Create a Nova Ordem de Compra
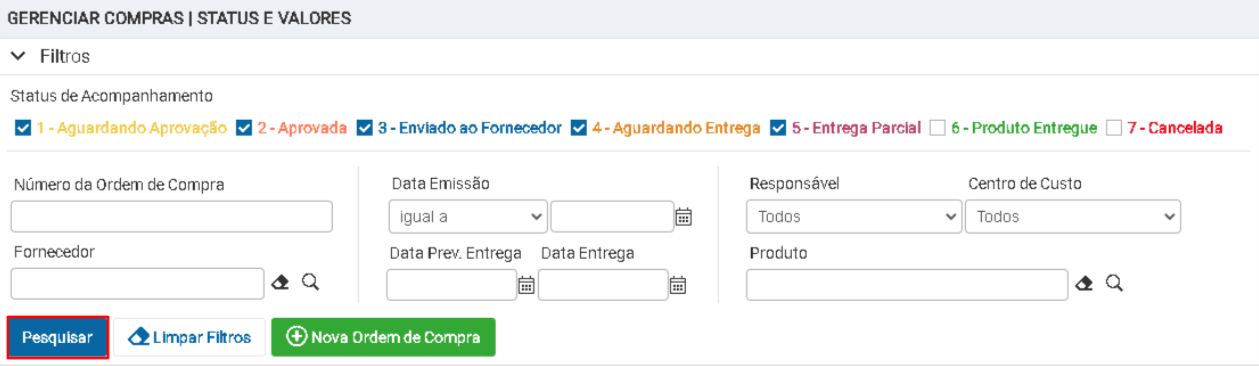 click(x=383, y=338)
